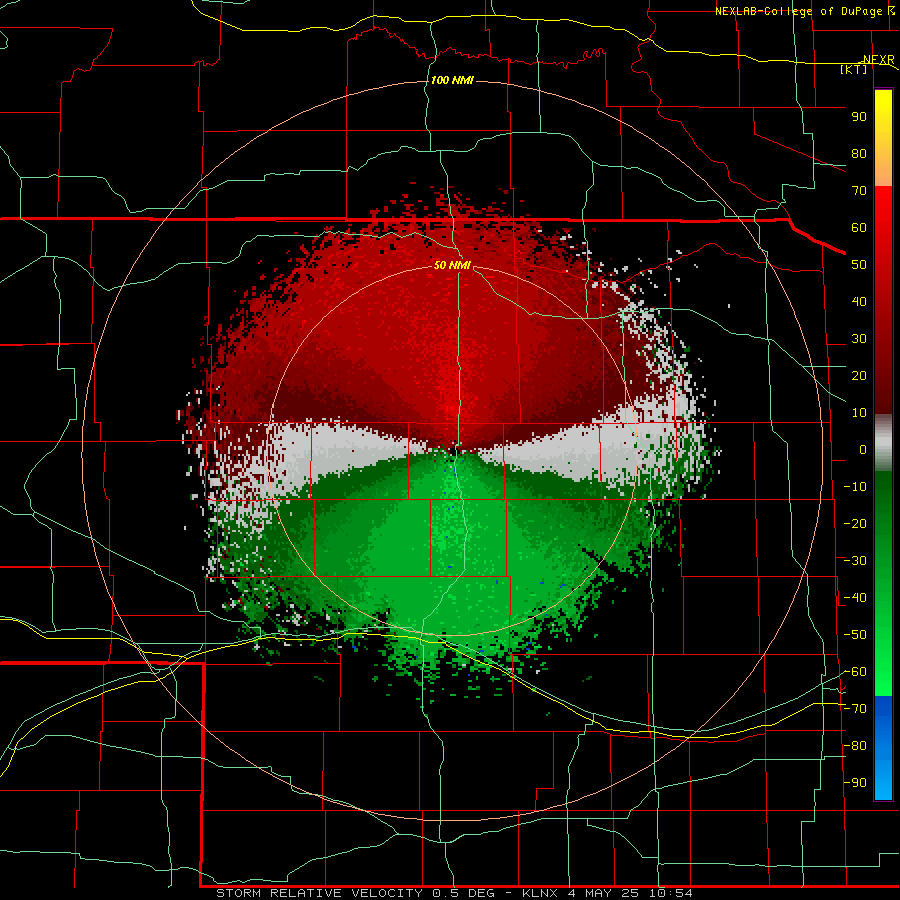
Task: Click the -40 value on the velocity scale
Action: (x=855, y=598)
